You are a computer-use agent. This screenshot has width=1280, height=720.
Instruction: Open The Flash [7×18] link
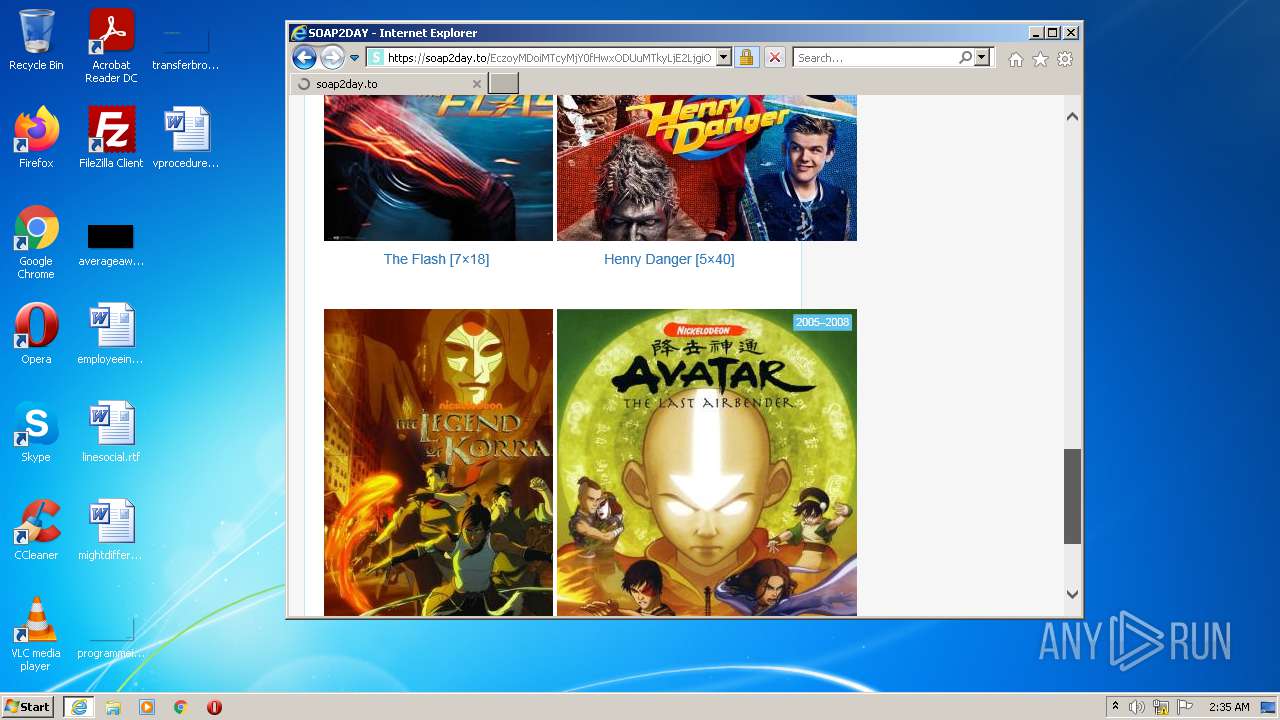coord(436,259)
